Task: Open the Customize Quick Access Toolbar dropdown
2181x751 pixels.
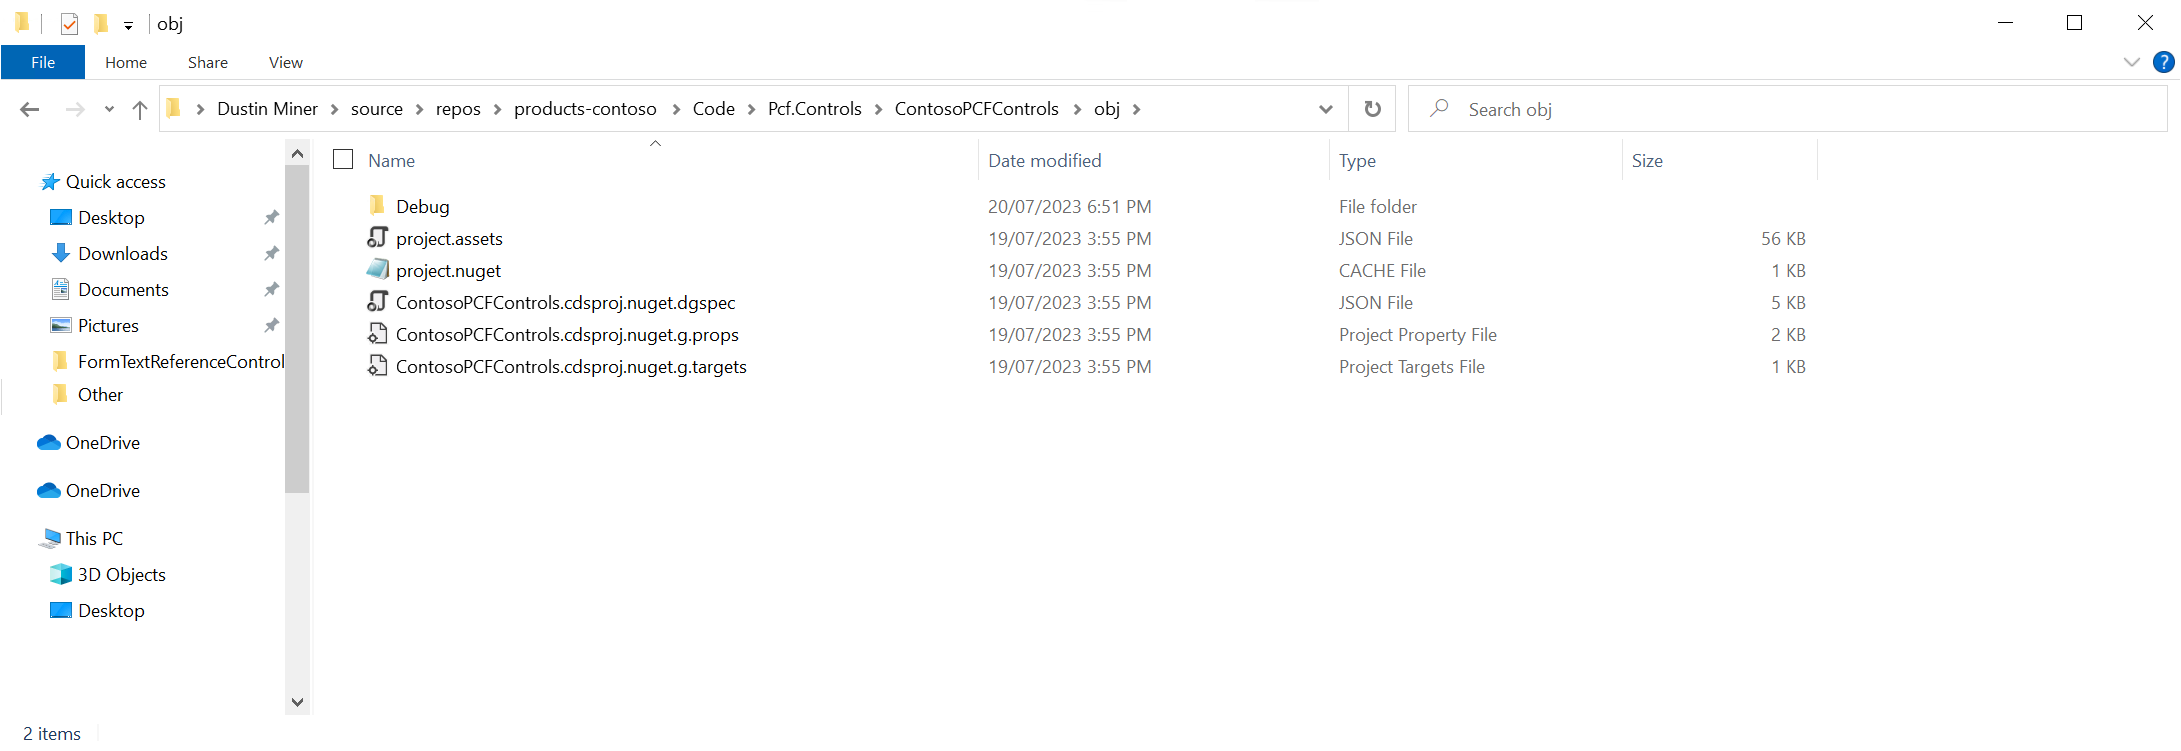Action: [x=128, y=25]
